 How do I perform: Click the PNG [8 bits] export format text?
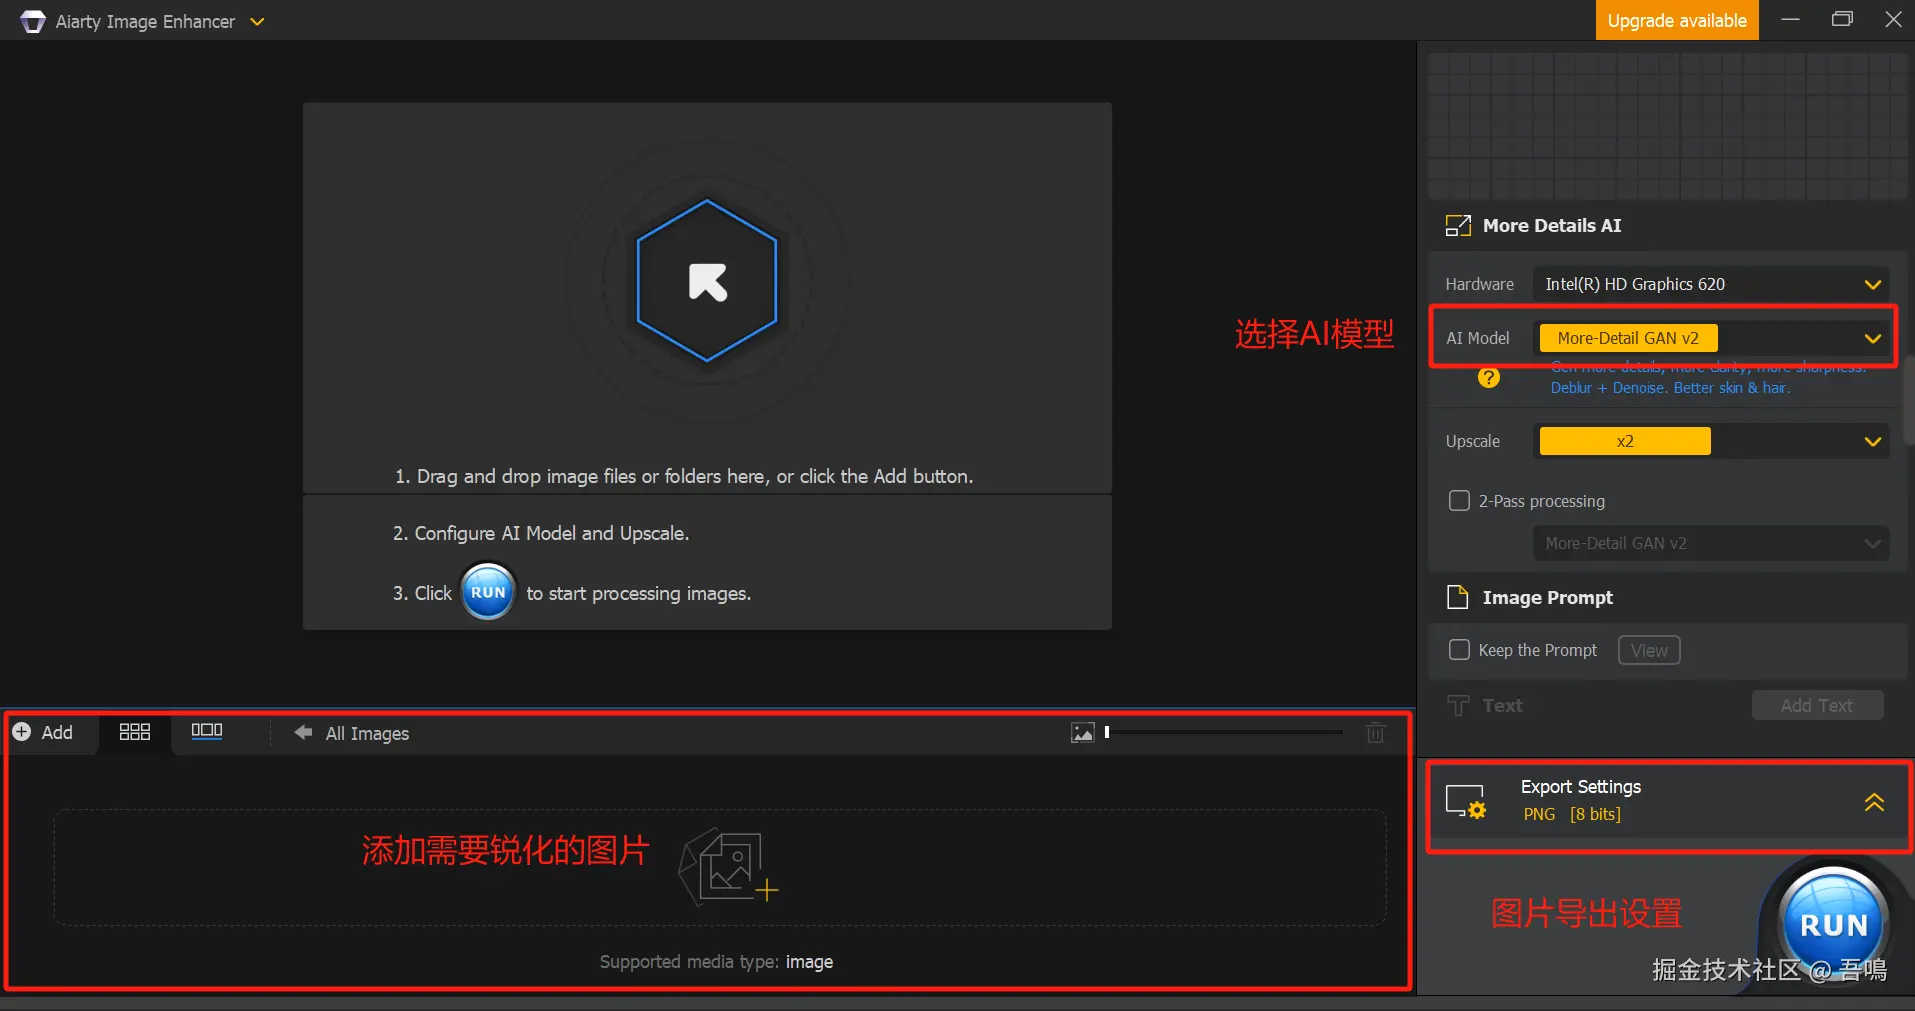(x=1572, y=814)
